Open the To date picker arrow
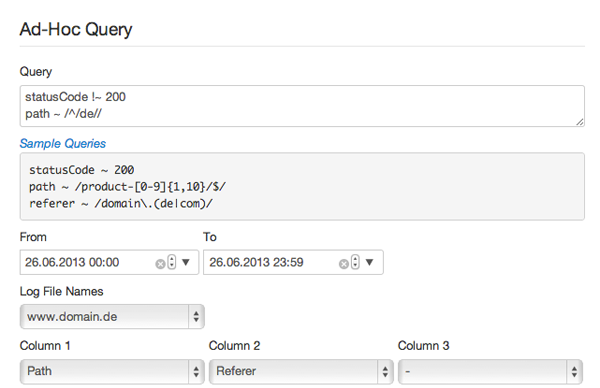 (370, 262)
